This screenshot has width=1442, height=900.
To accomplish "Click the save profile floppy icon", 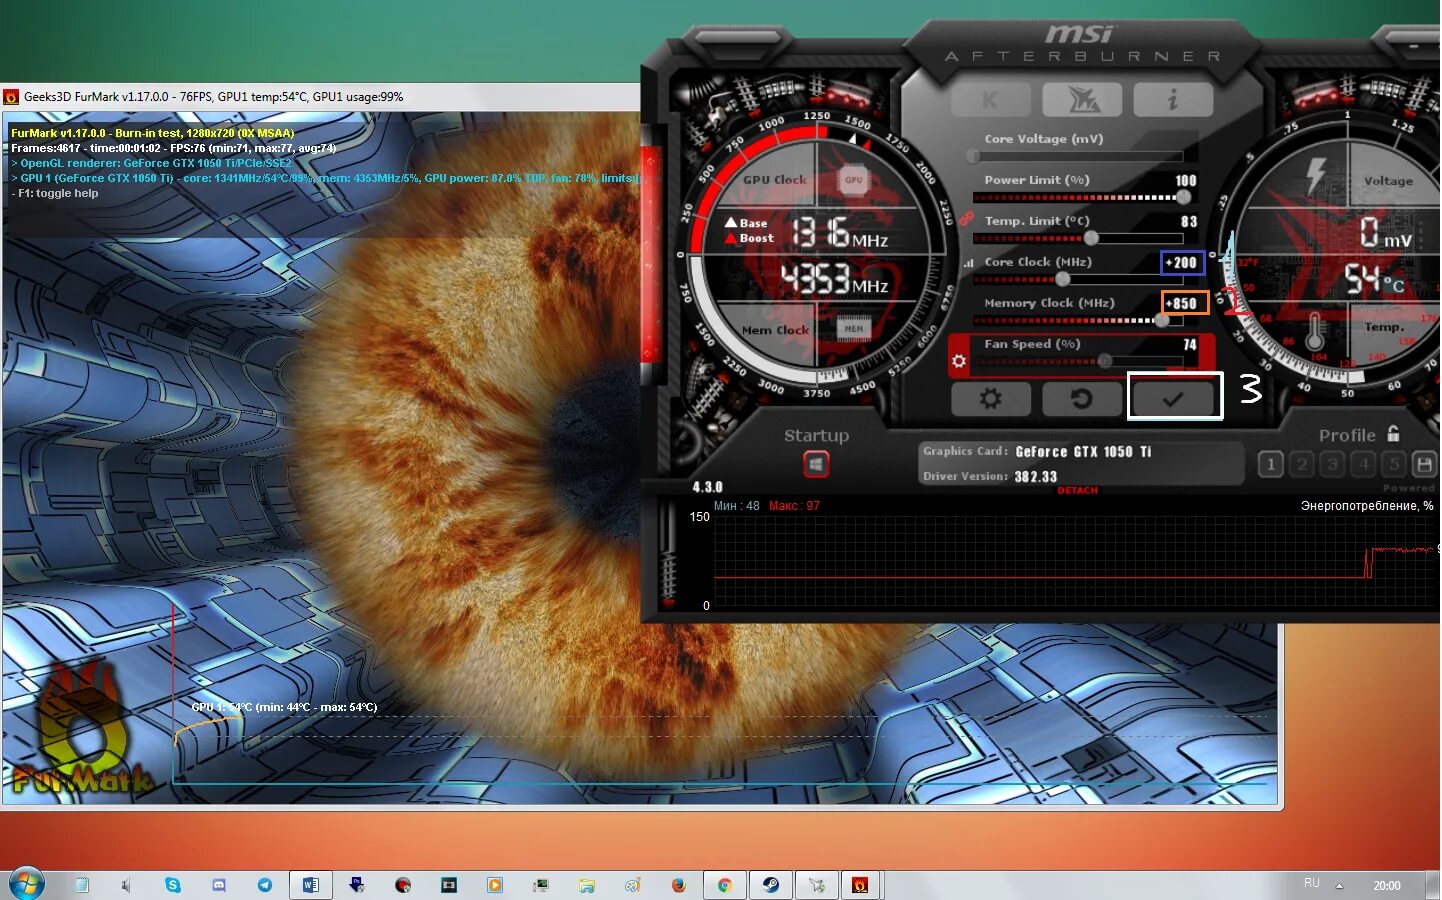I will (x=1424, y=464).
